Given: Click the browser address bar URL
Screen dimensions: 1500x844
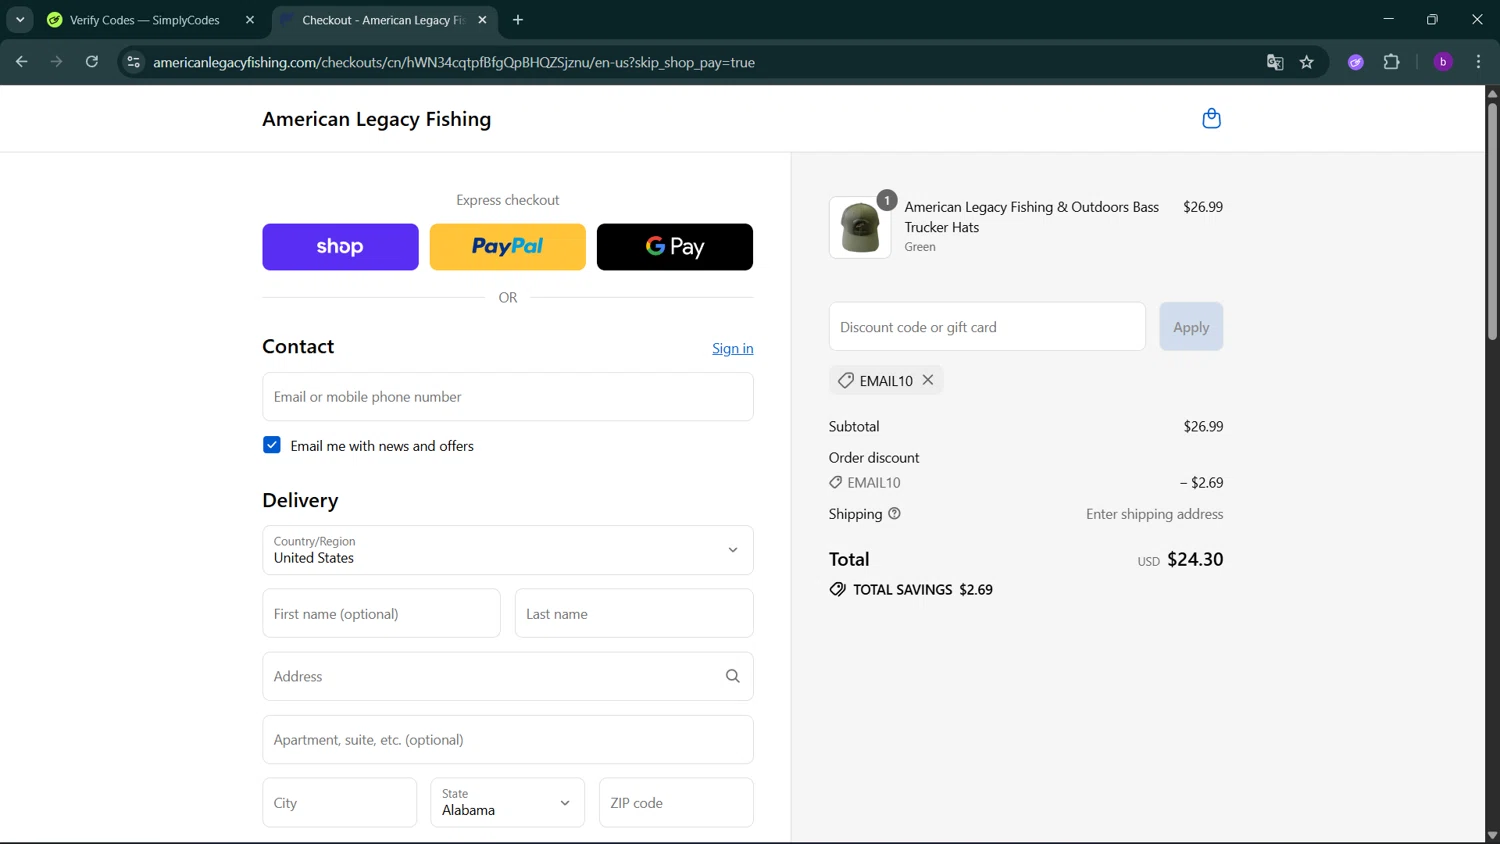Looking at the screenshot, I should coord(454,62).
